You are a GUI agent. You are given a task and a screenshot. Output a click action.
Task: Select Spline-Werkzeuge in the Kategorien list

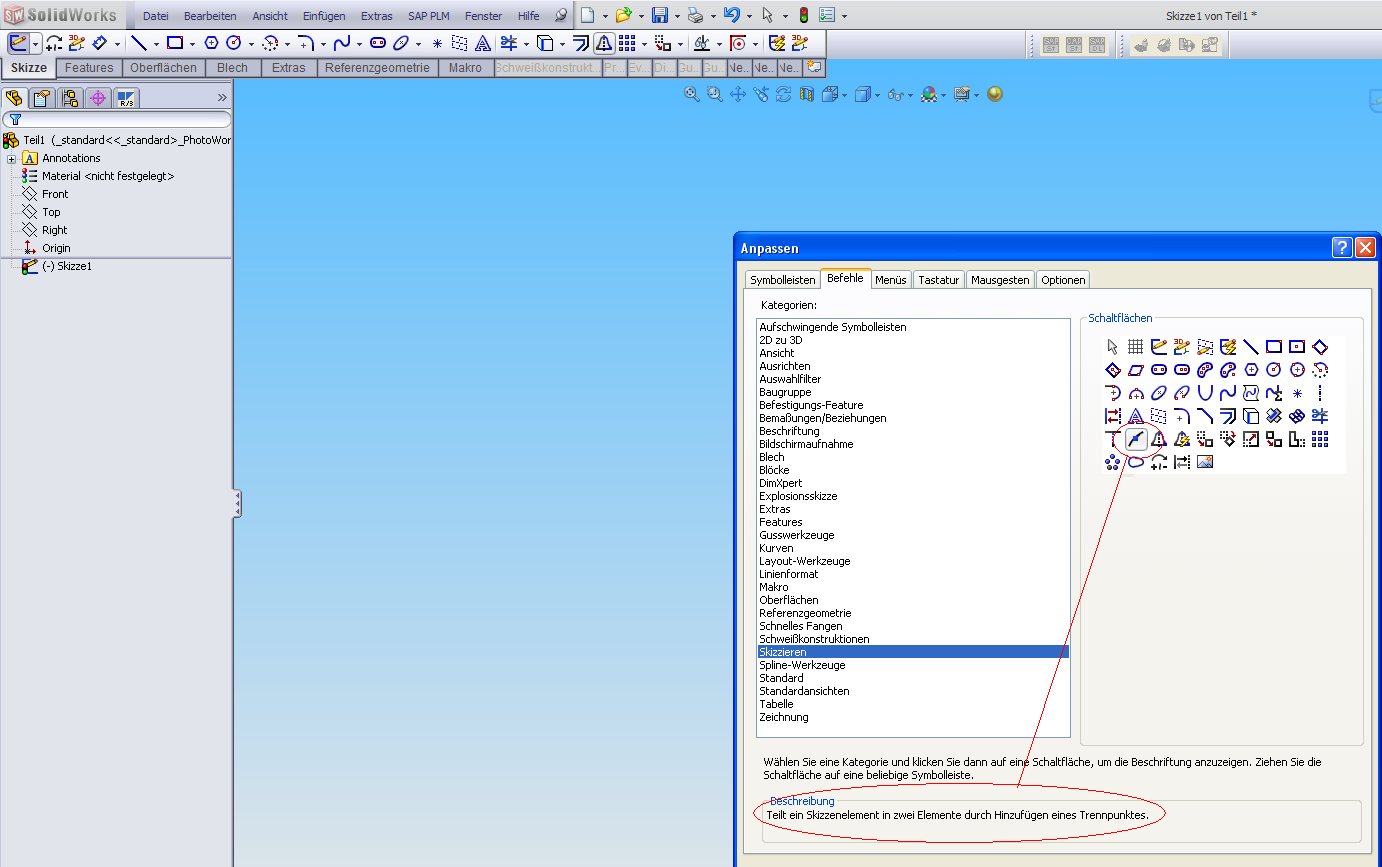pyautogui.click(x=801, y=665)
